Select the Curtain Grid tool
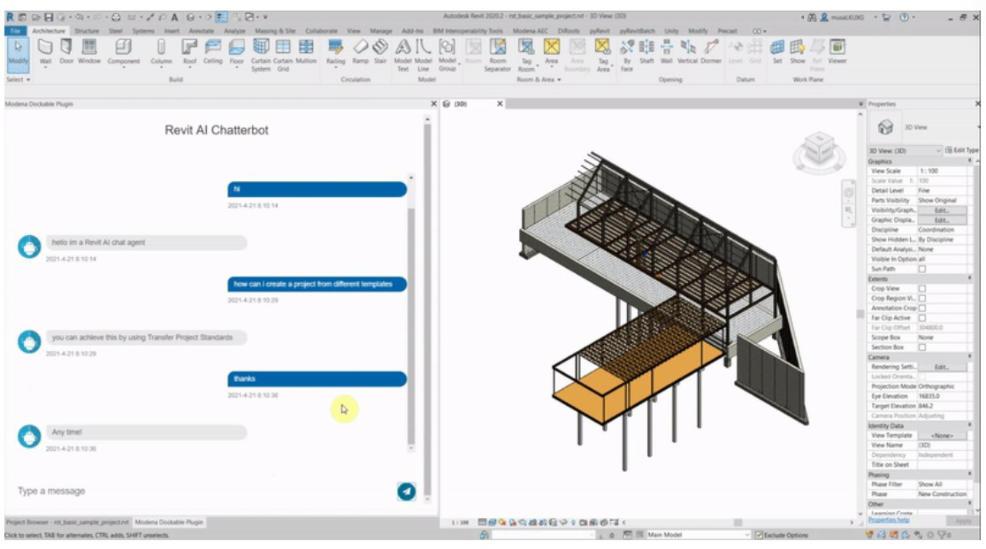Screen dimensions: 986x549 pyautogui.click(x=283, y=55)
